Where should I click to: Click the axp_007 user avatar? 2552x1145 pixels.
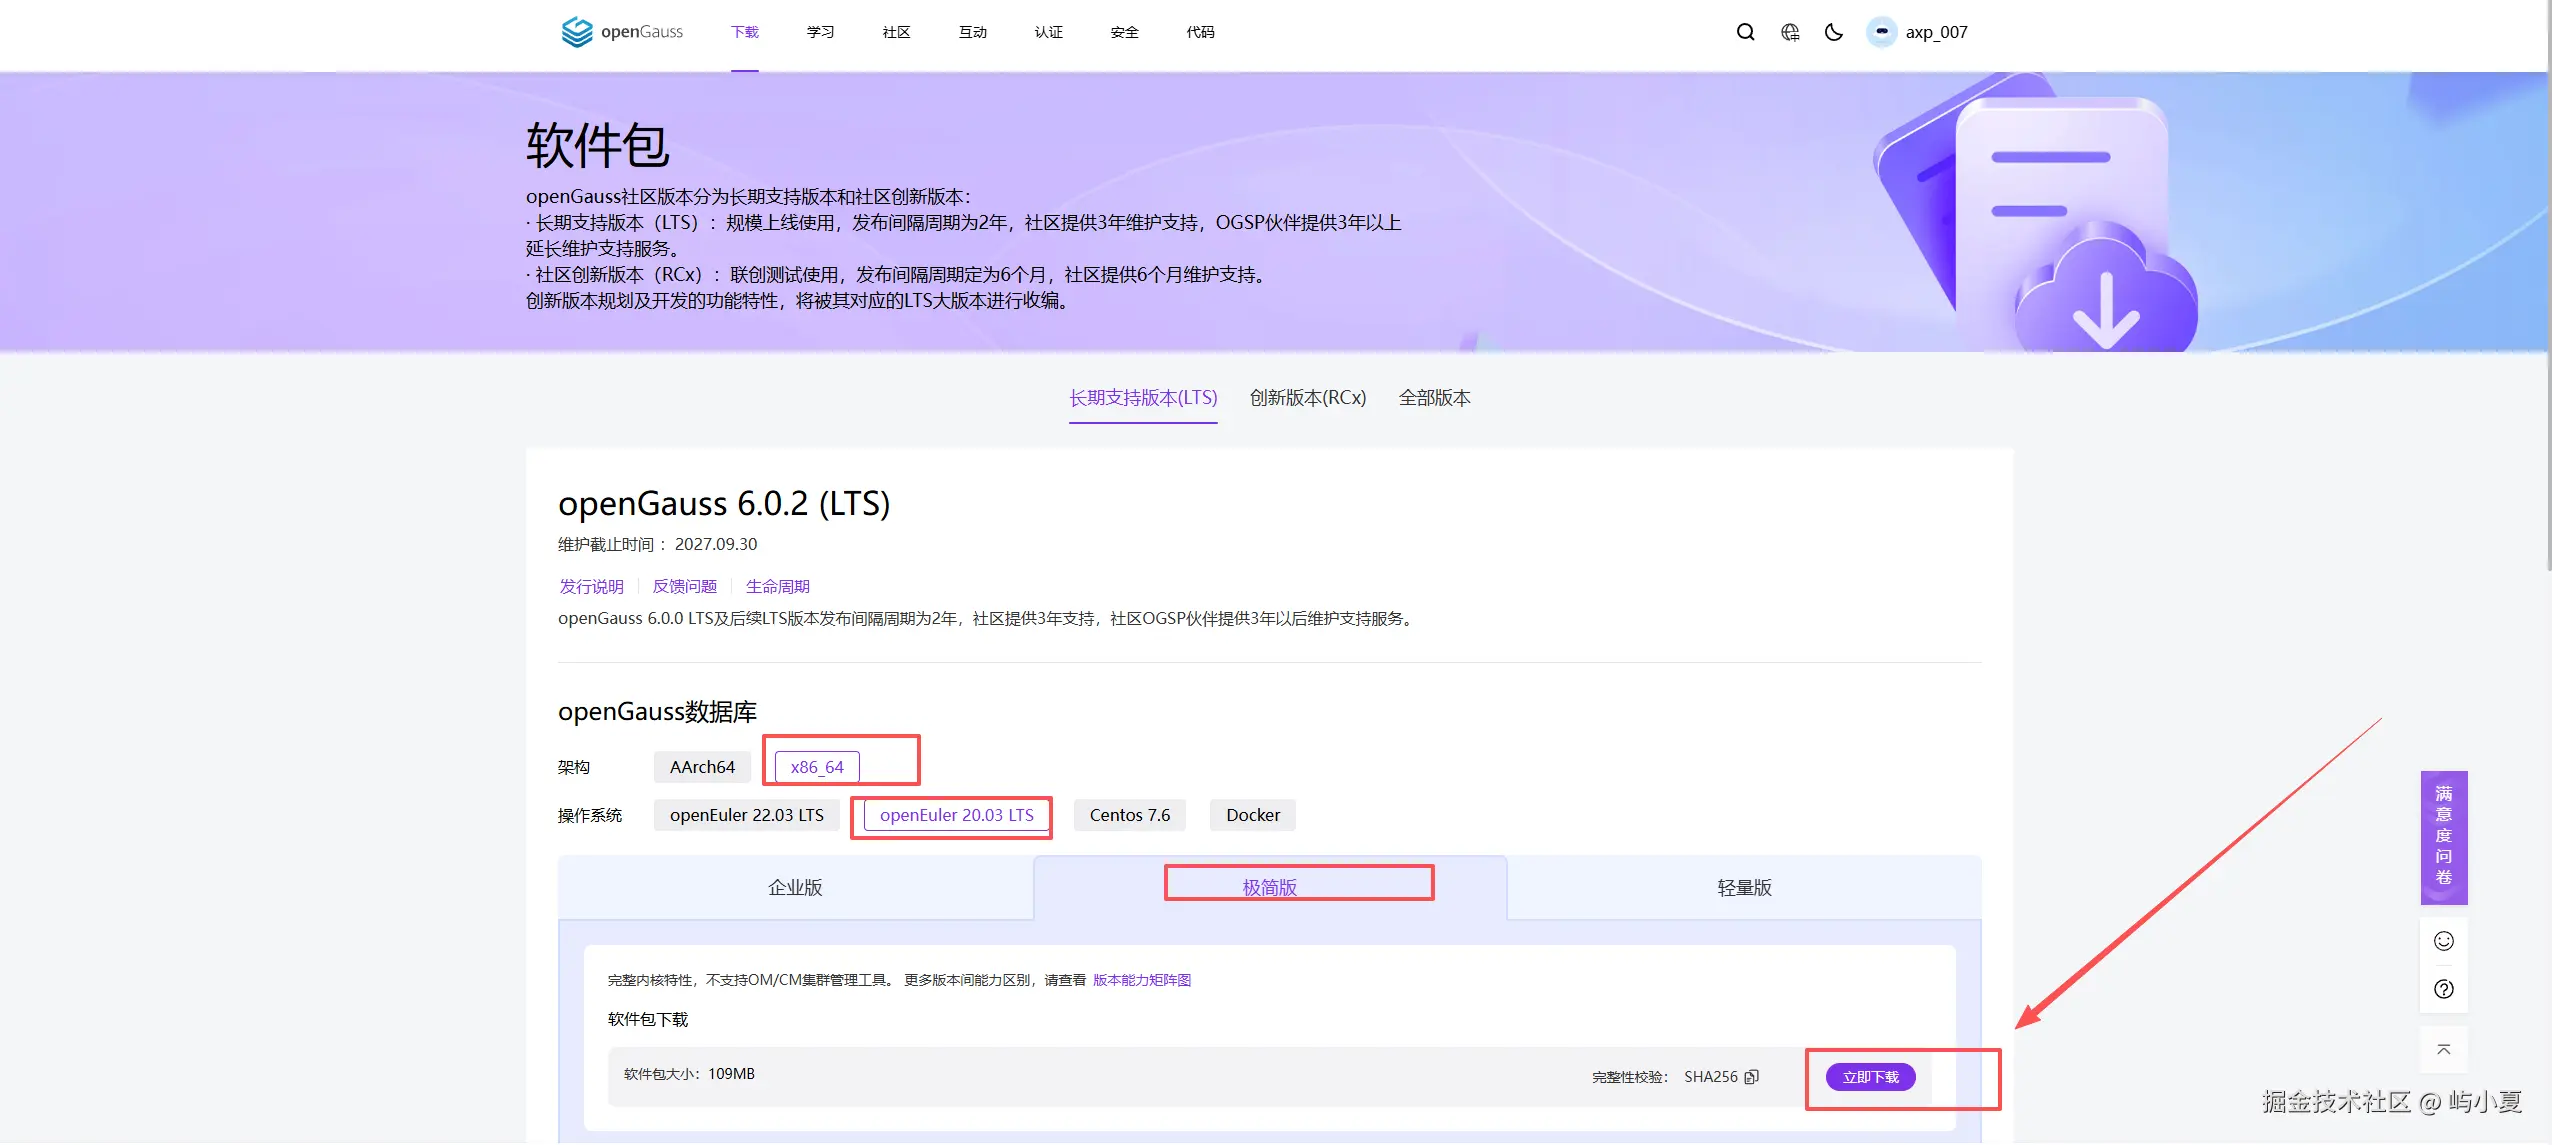(1881, 32)
